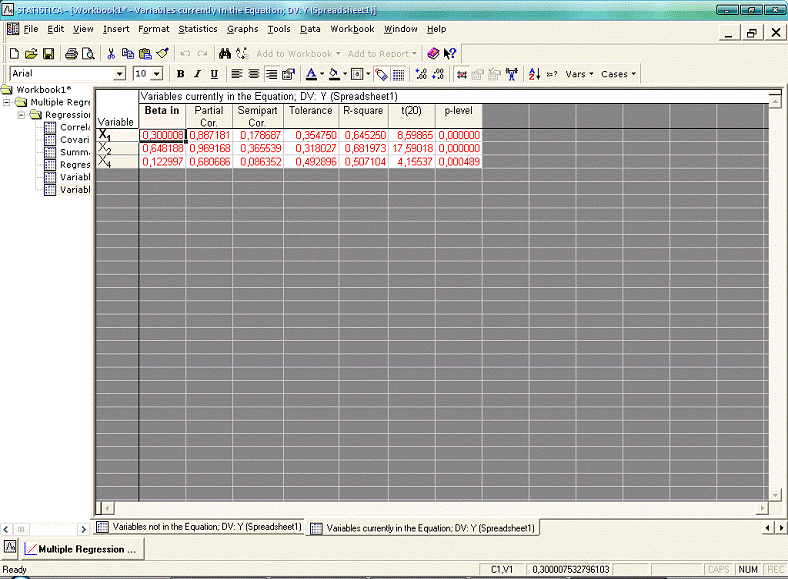This screenshot has height=579, width=788.
Task: Open the font color dropdown arrow
Action: click(322, 74)
